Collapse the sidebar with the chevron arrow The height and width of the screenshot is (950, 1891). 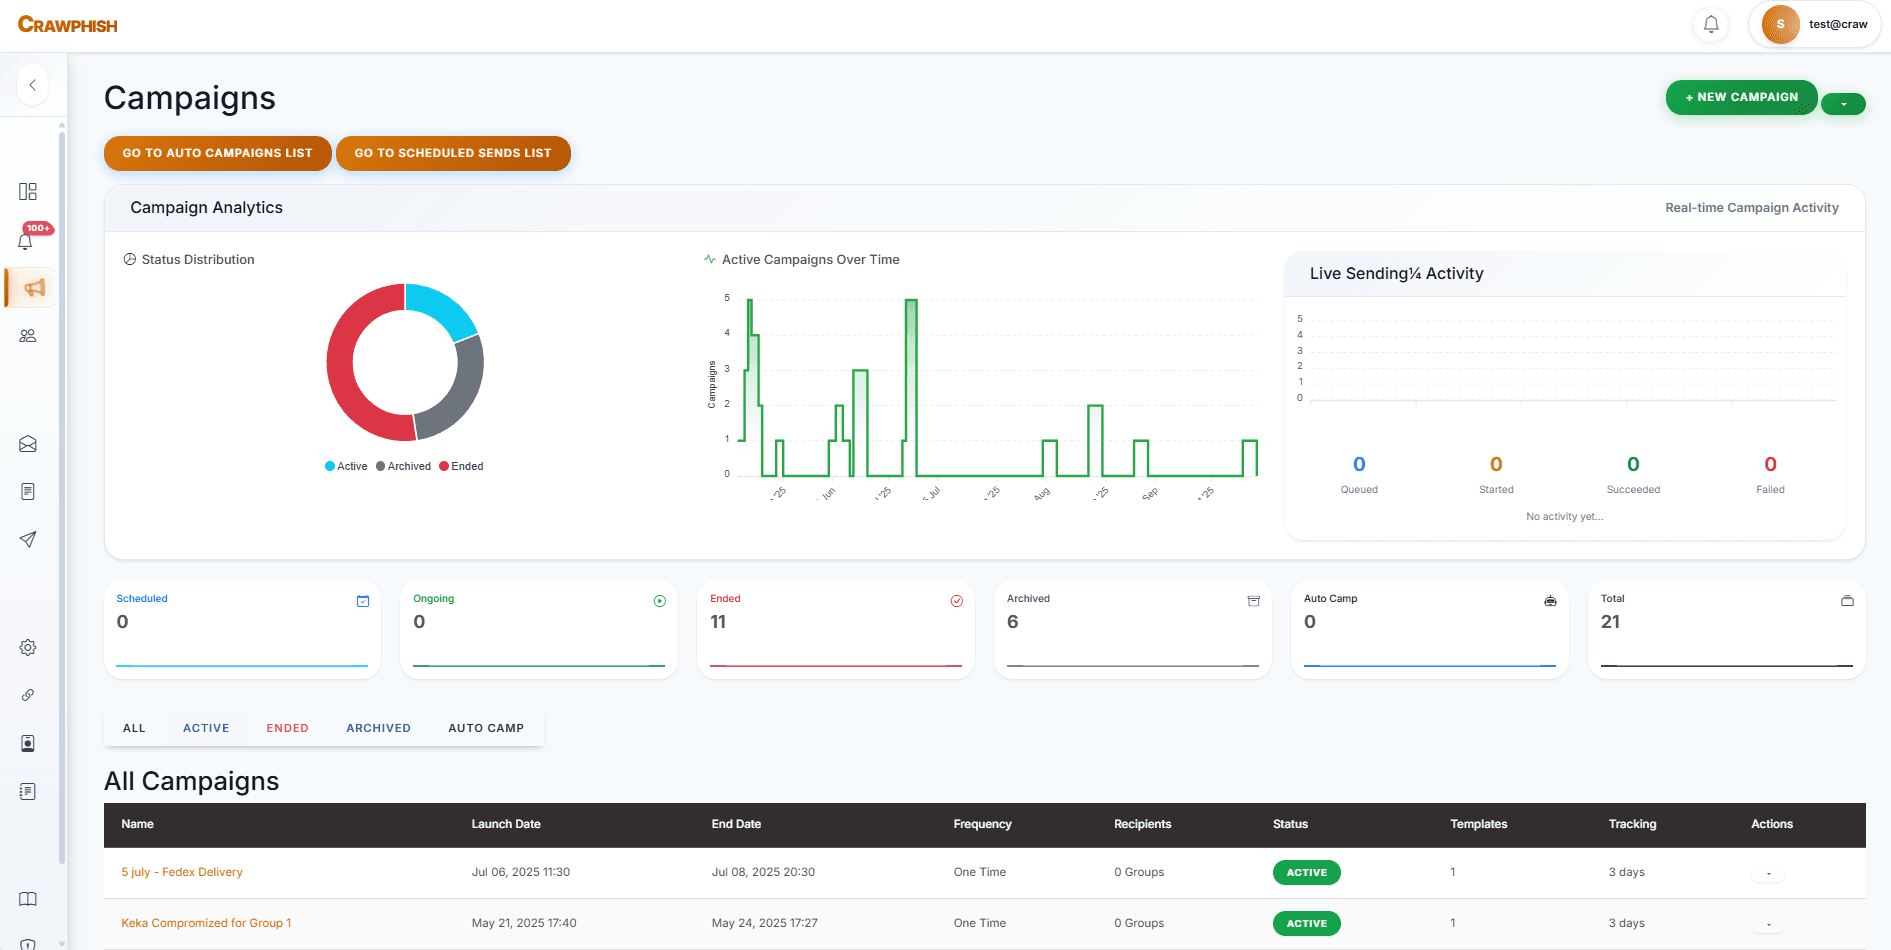tap(32, 85)
